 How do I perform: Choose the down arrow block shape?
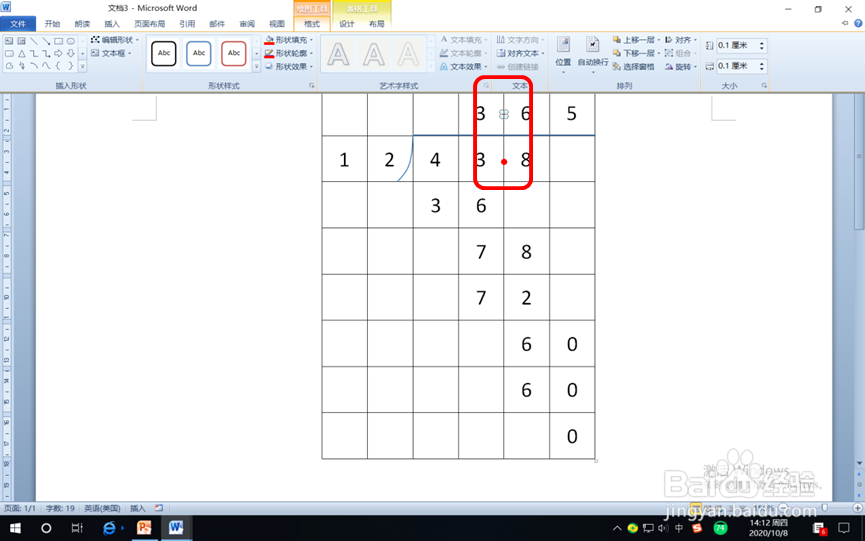pyautogui.click(x=71, y=53)
